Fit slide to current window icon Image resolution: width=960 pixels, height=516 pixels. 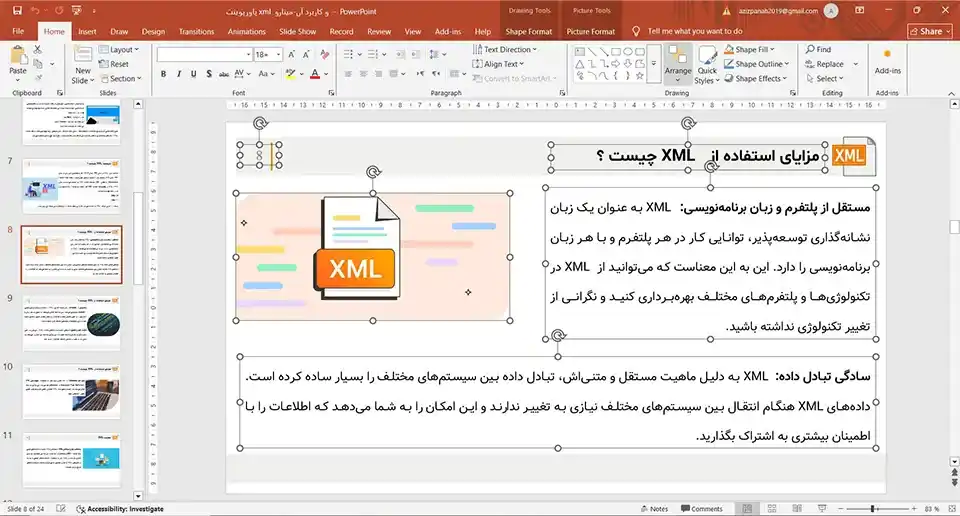[951, 509]
